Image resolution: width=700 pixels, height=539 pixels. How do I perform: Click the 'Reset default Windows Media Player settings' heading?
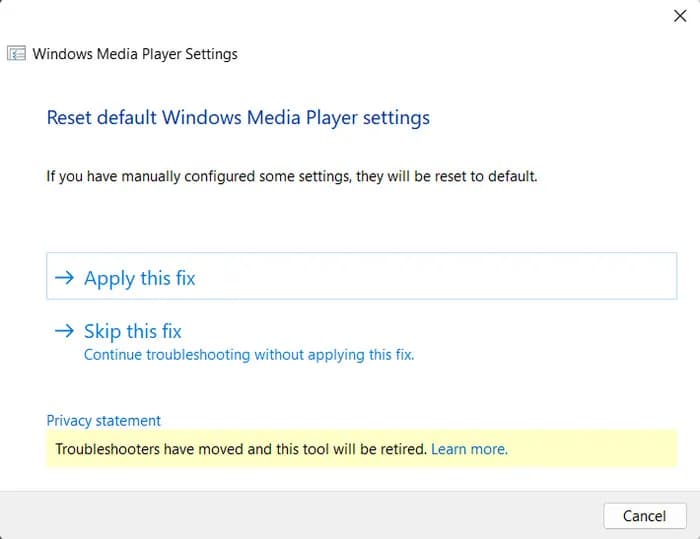(x=238, y=118)
